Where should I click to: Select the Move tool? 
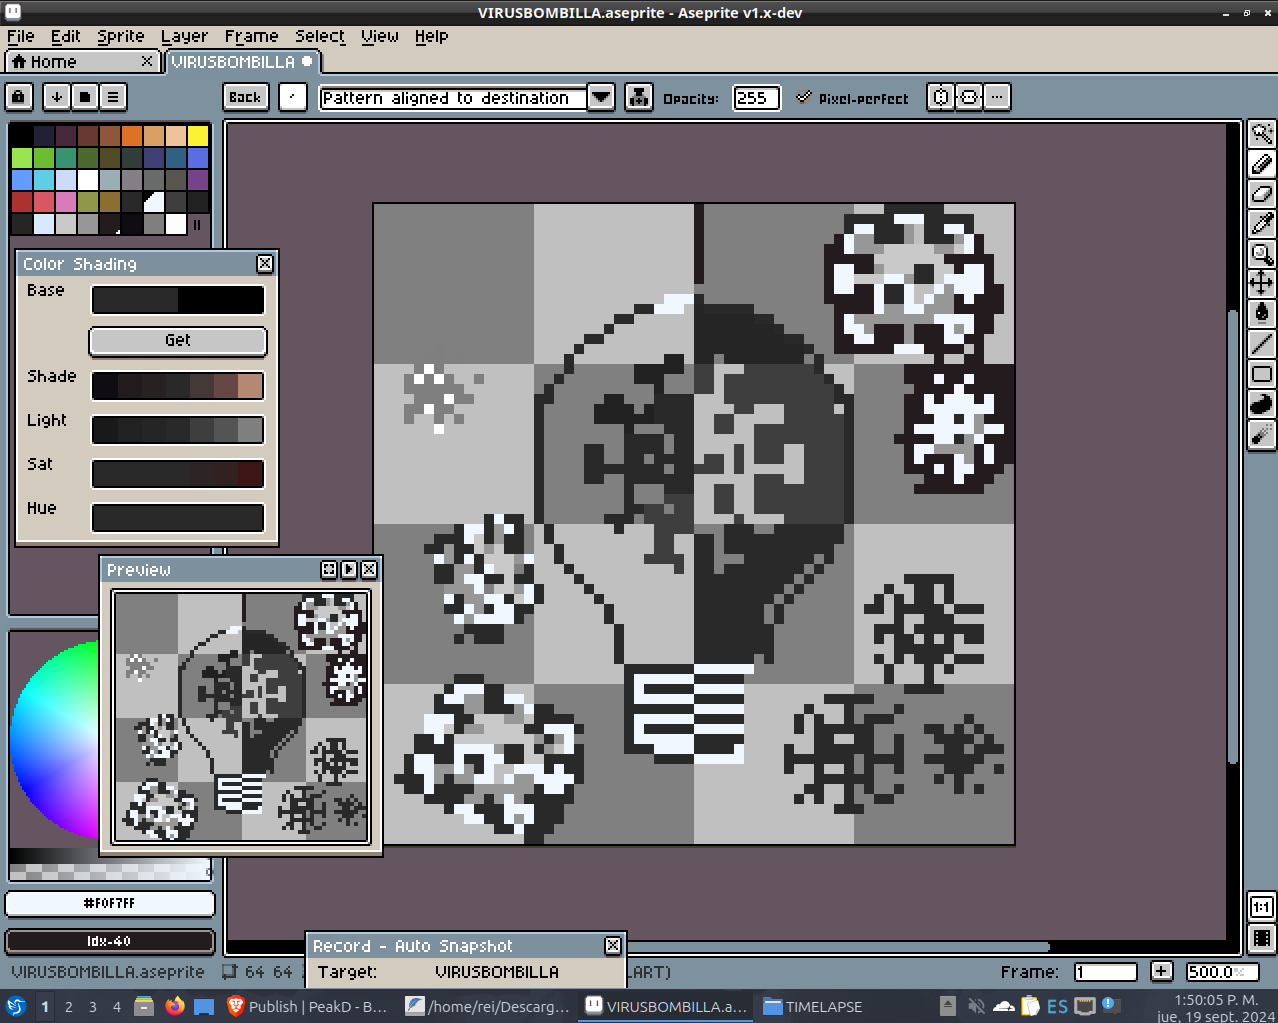coord(1262,284)
